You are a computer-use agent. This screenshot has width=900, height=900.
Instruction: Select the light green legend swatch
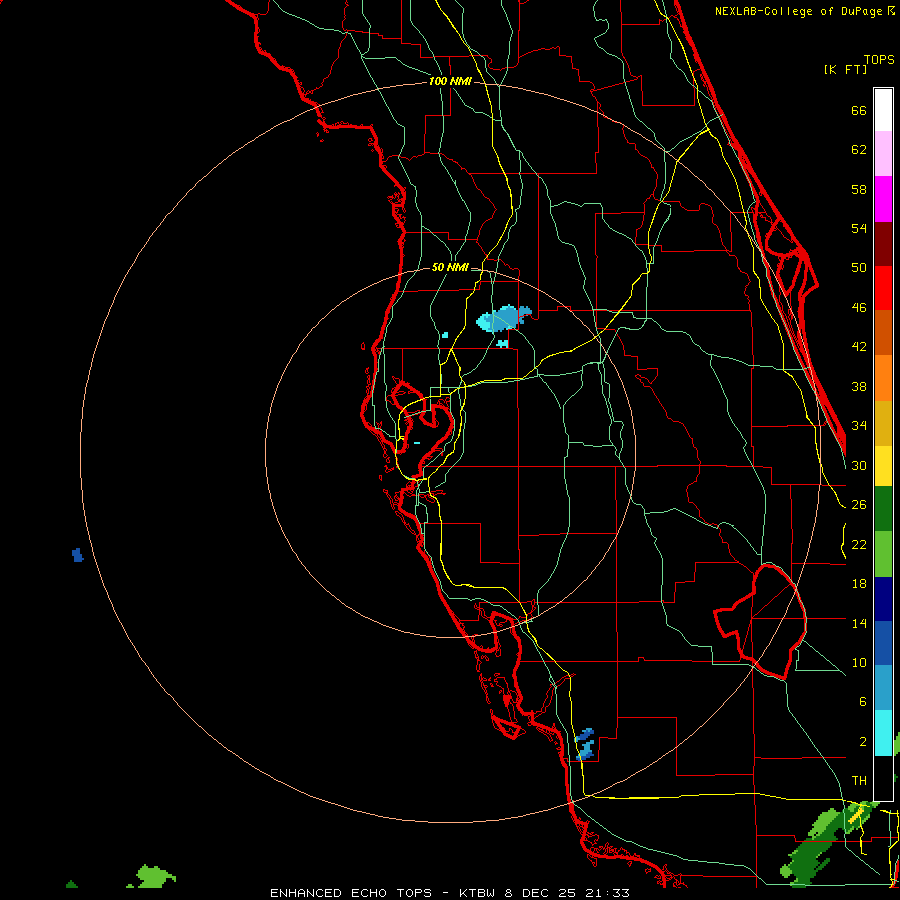[x=883, y=554]
